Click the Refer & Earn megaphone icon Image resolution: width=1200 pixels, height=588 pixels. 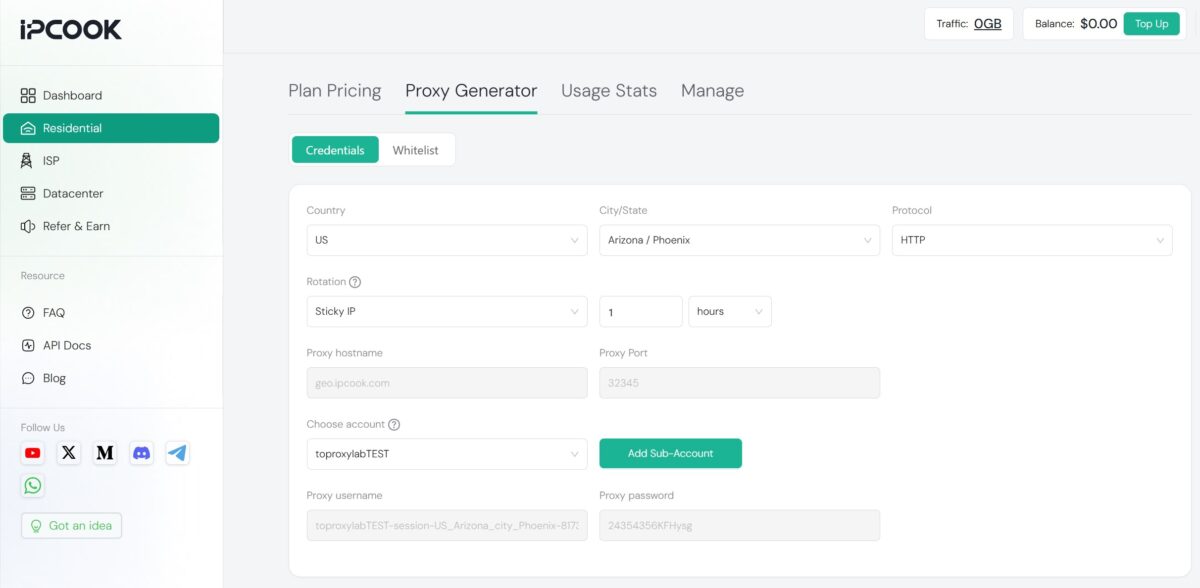(28, 226)
